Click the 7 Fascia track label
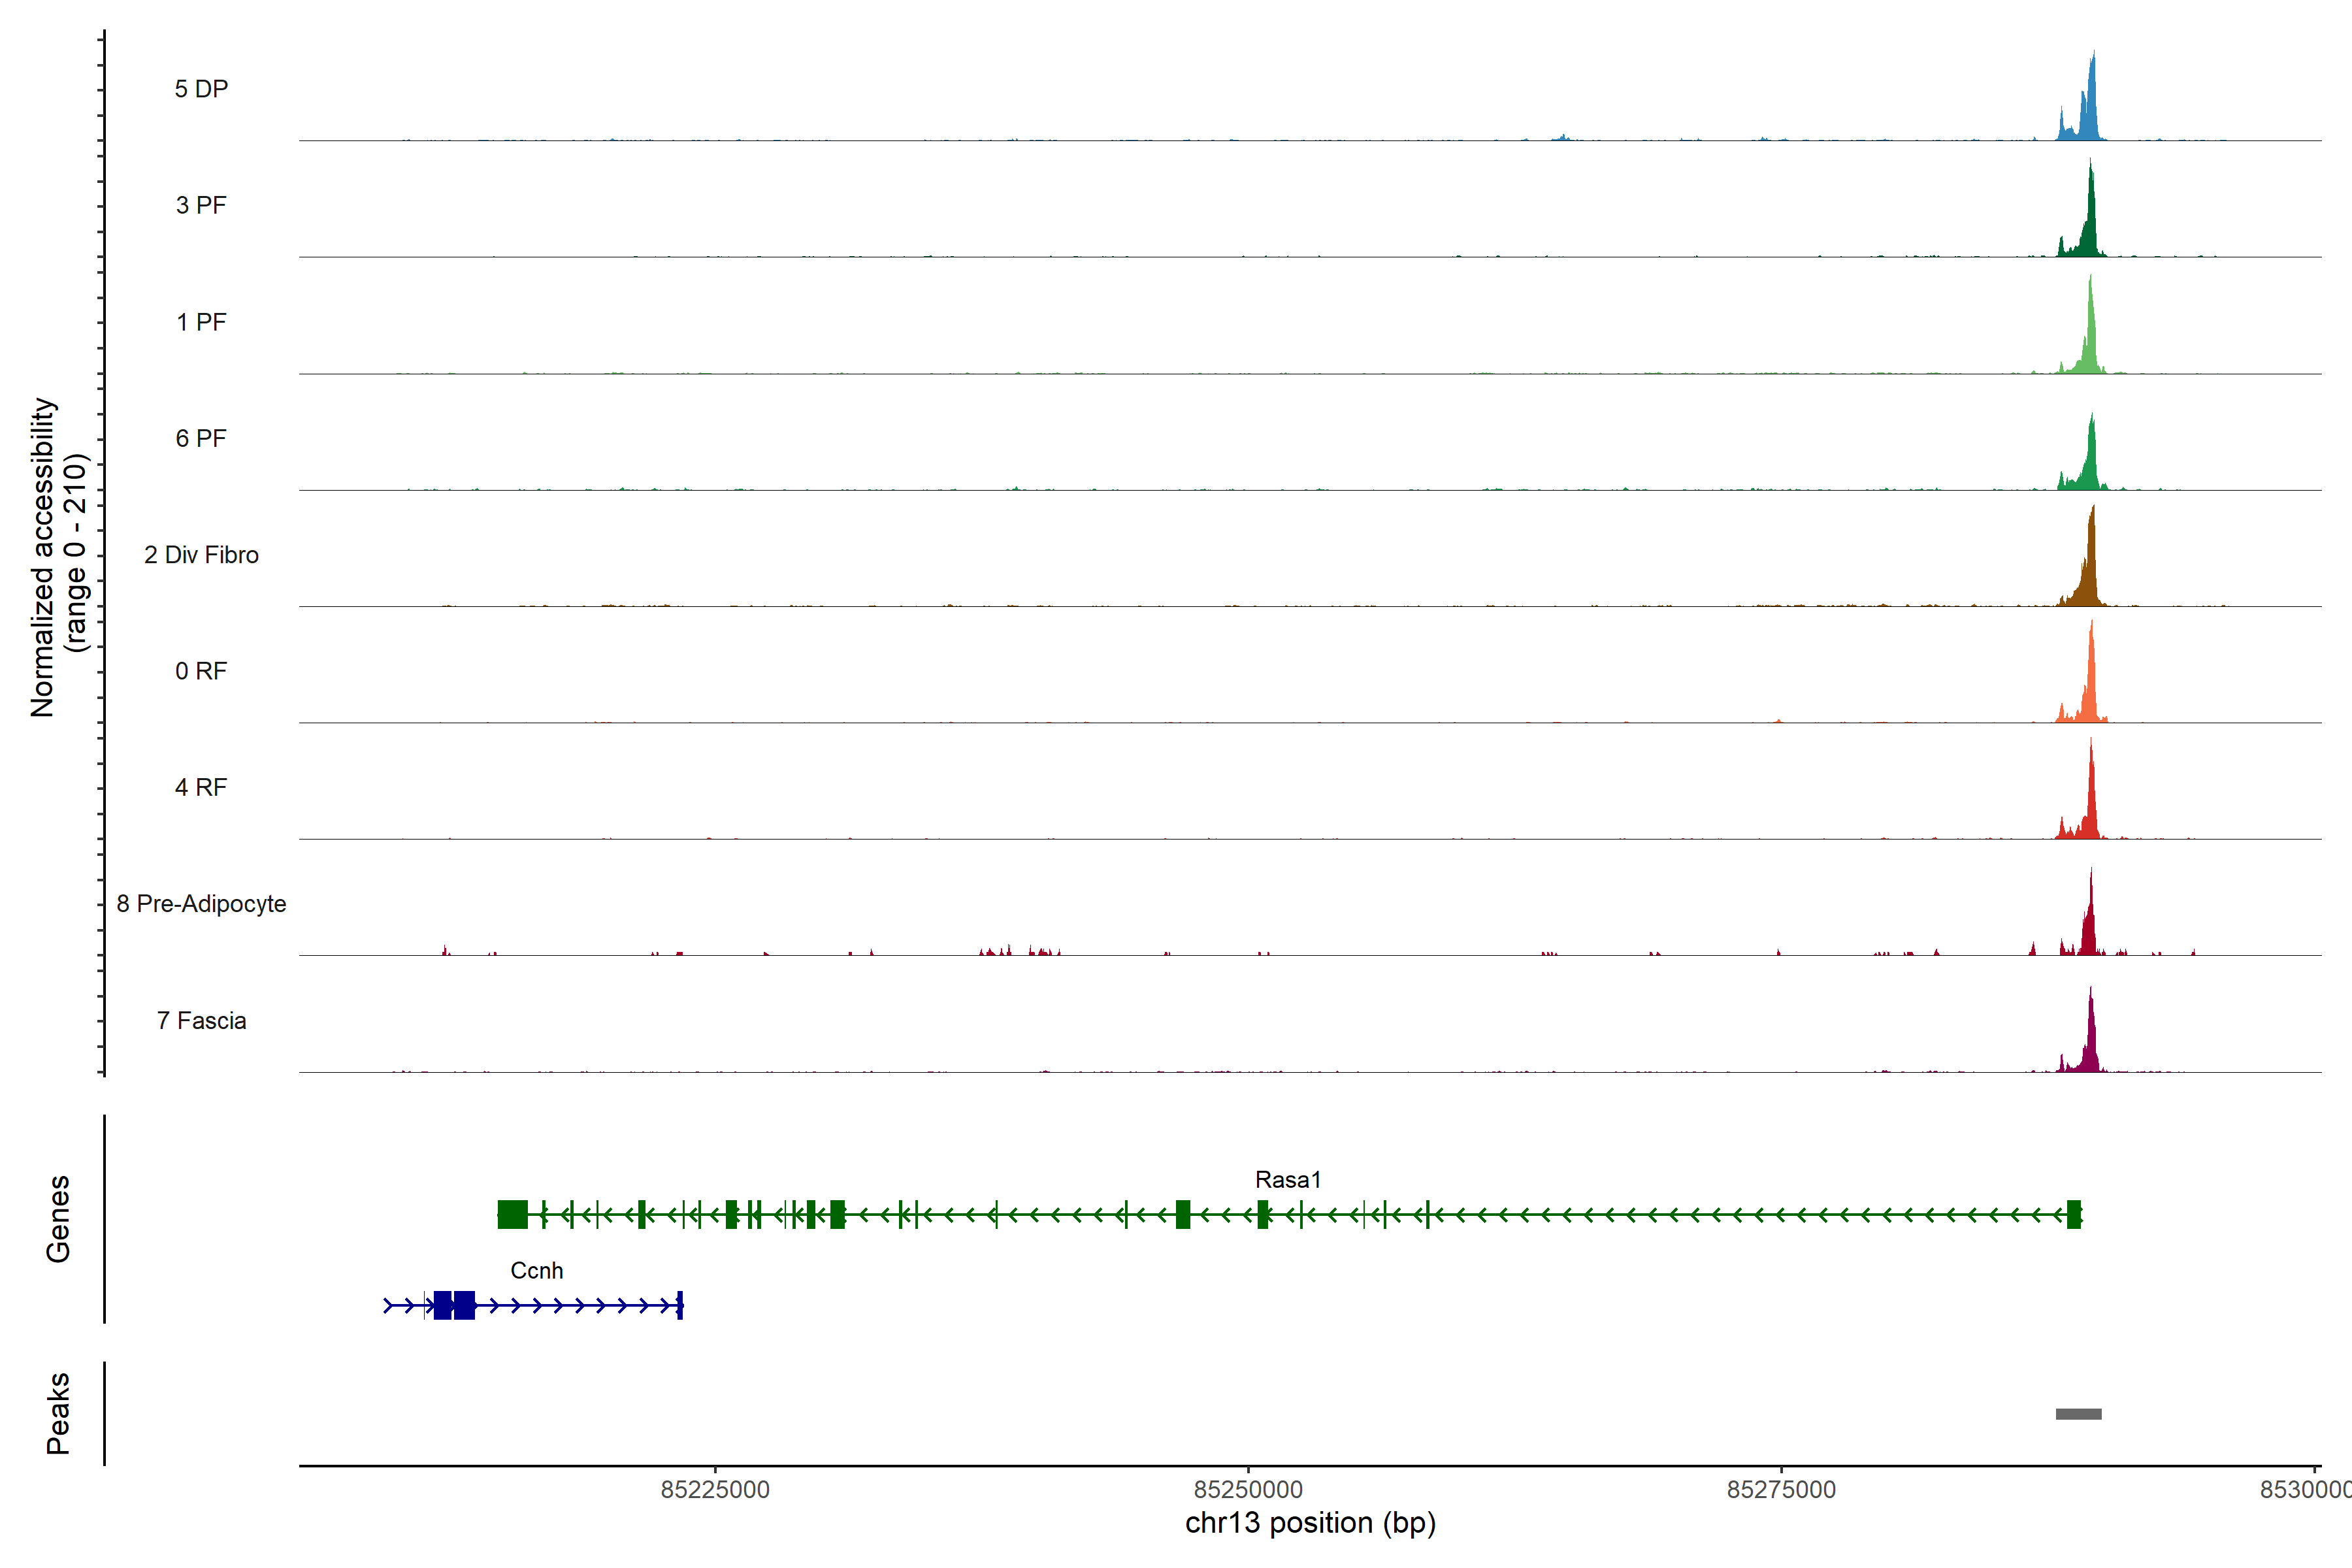 [x=201, y=1020]
